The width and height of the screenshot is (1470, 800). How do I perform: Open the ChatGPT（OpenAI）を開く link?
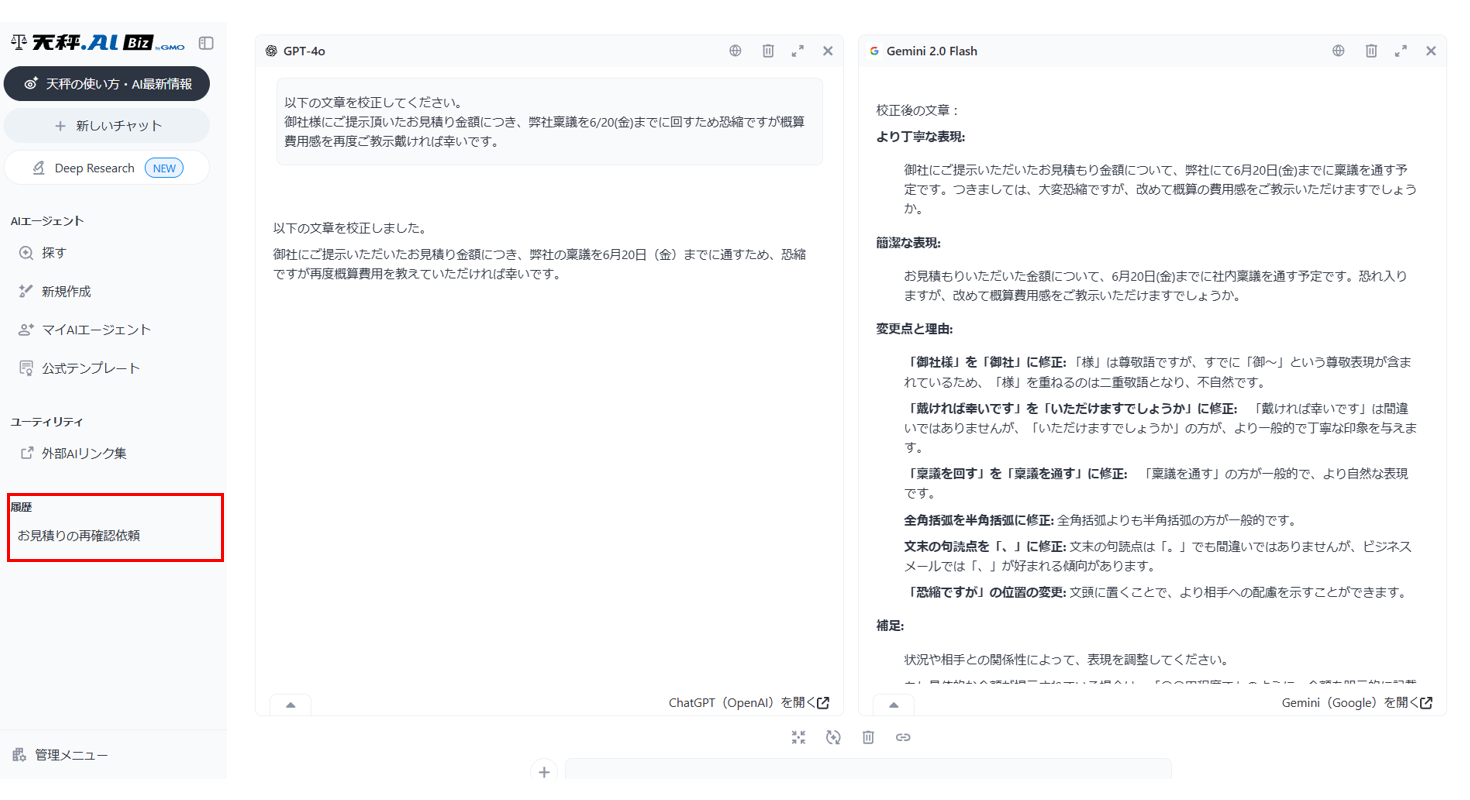coord(748,703)
